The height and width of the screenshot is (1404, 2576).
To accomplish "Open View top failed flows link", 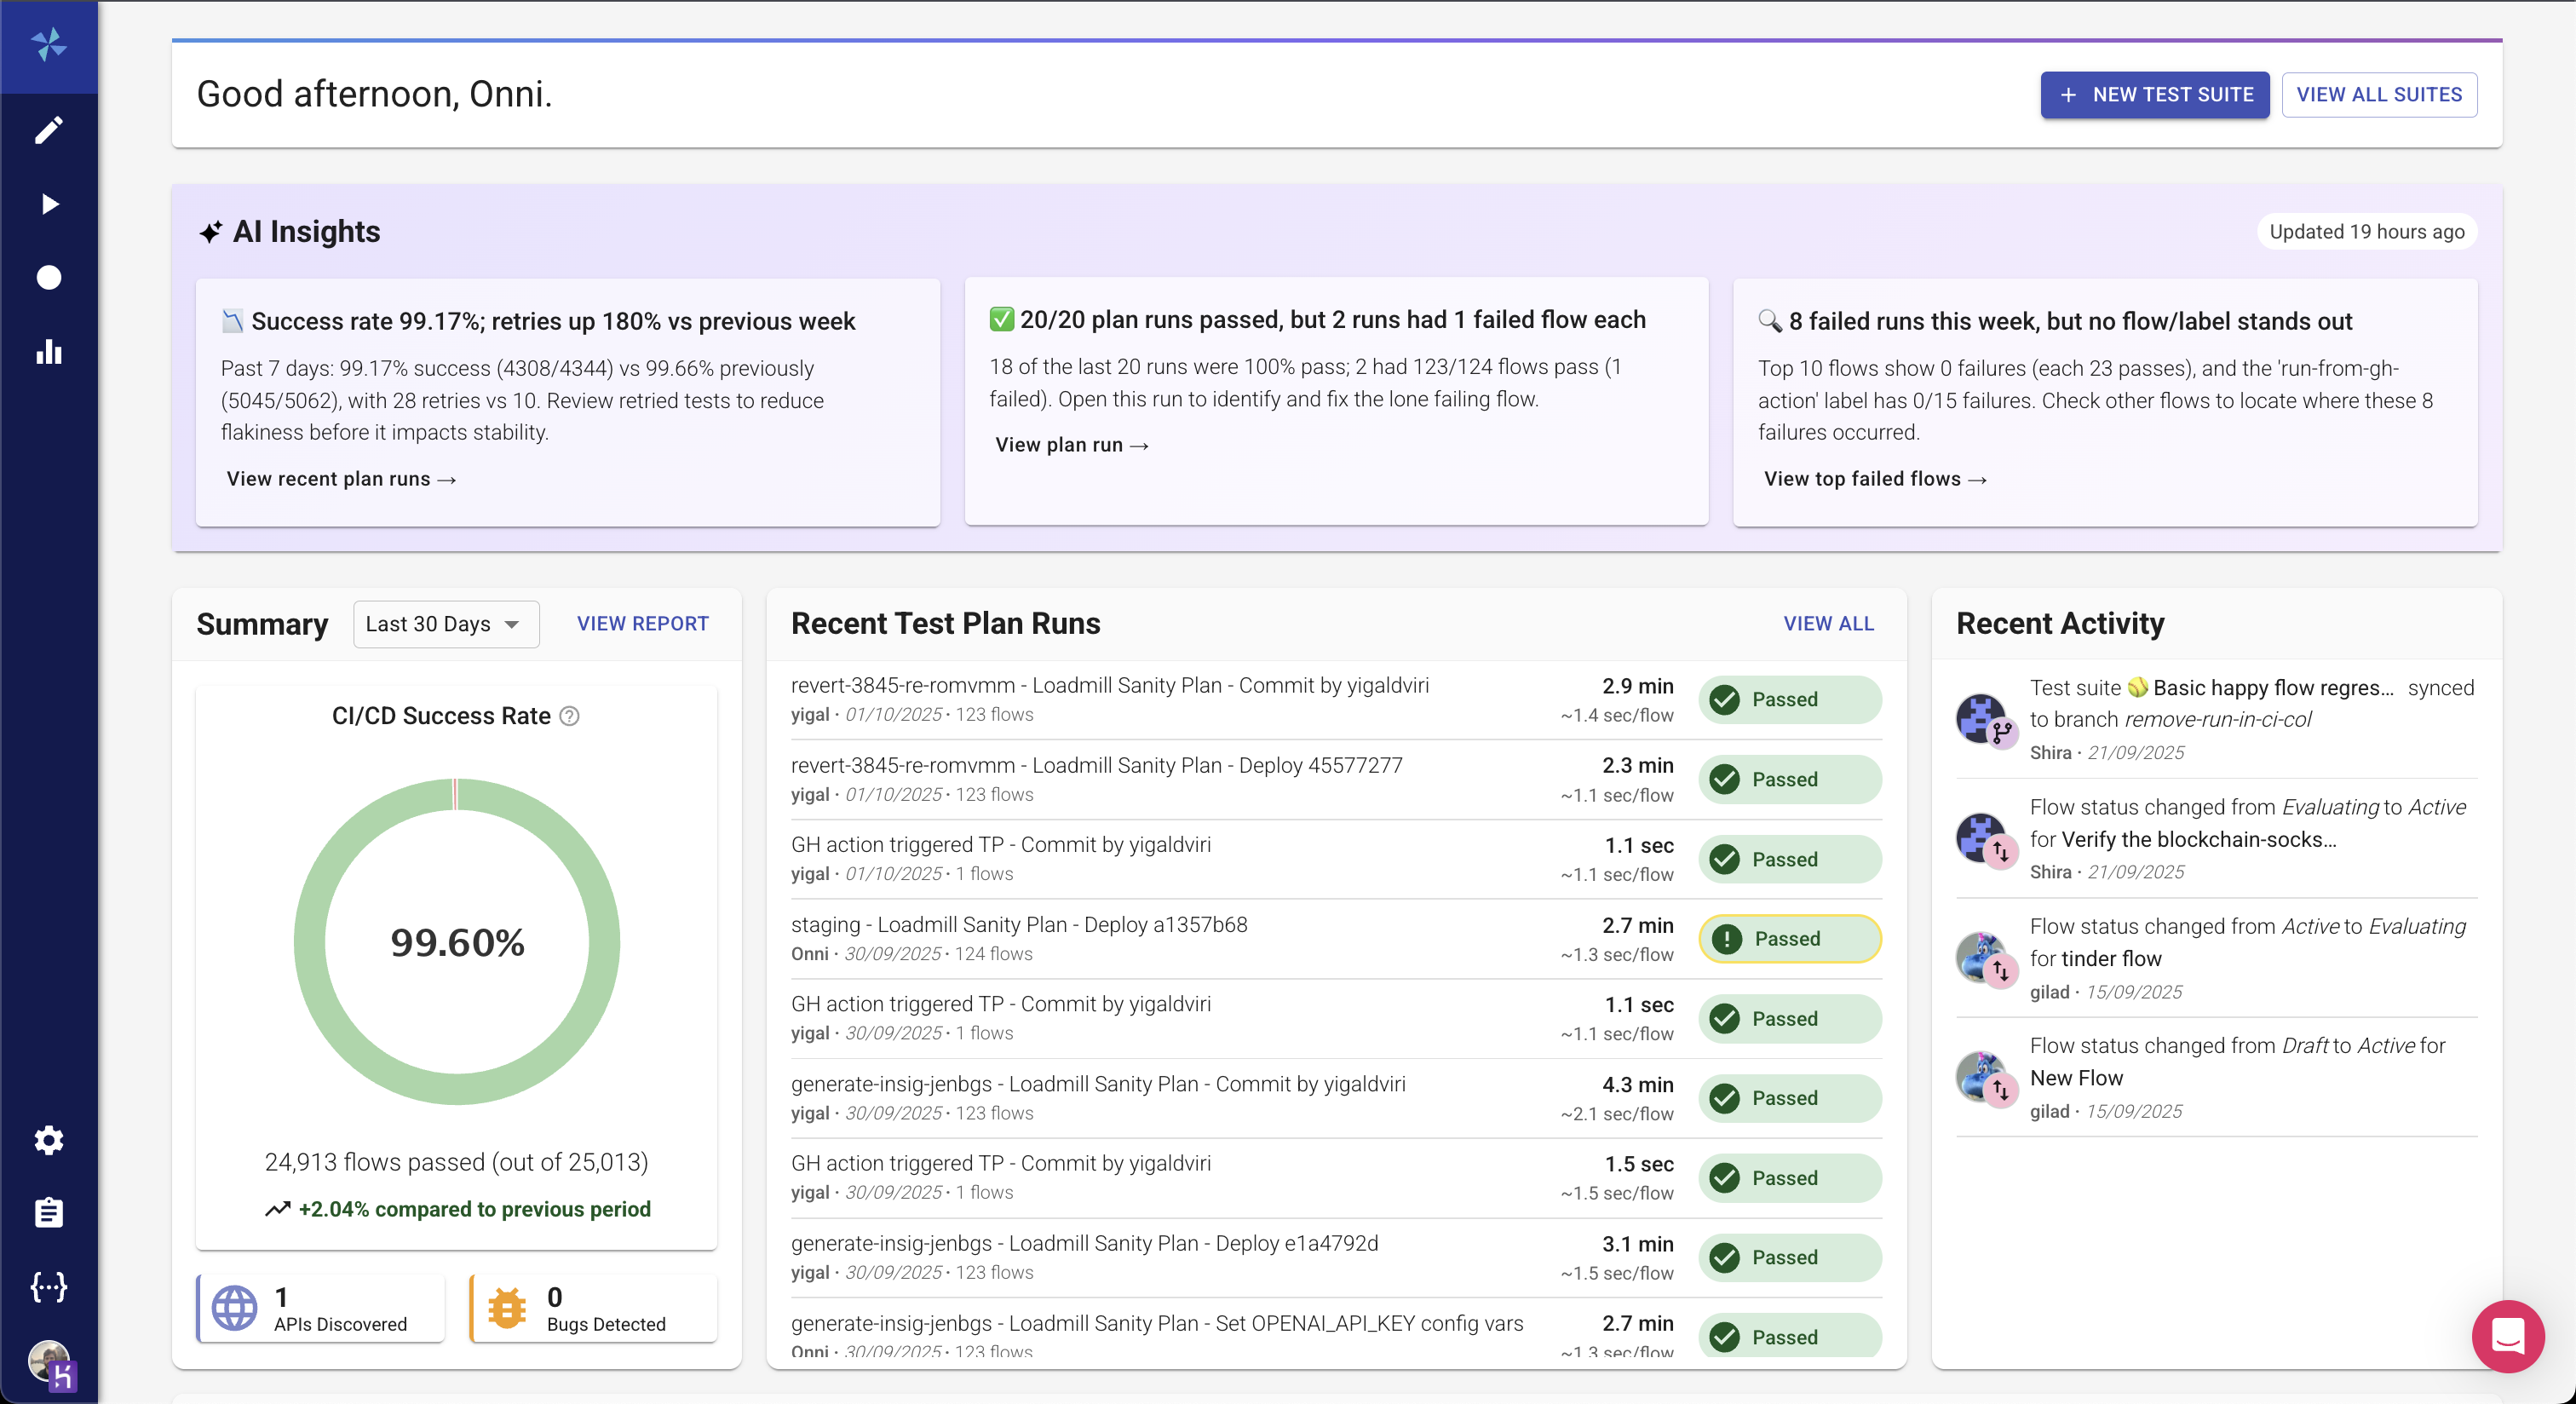I will 1875,479.
